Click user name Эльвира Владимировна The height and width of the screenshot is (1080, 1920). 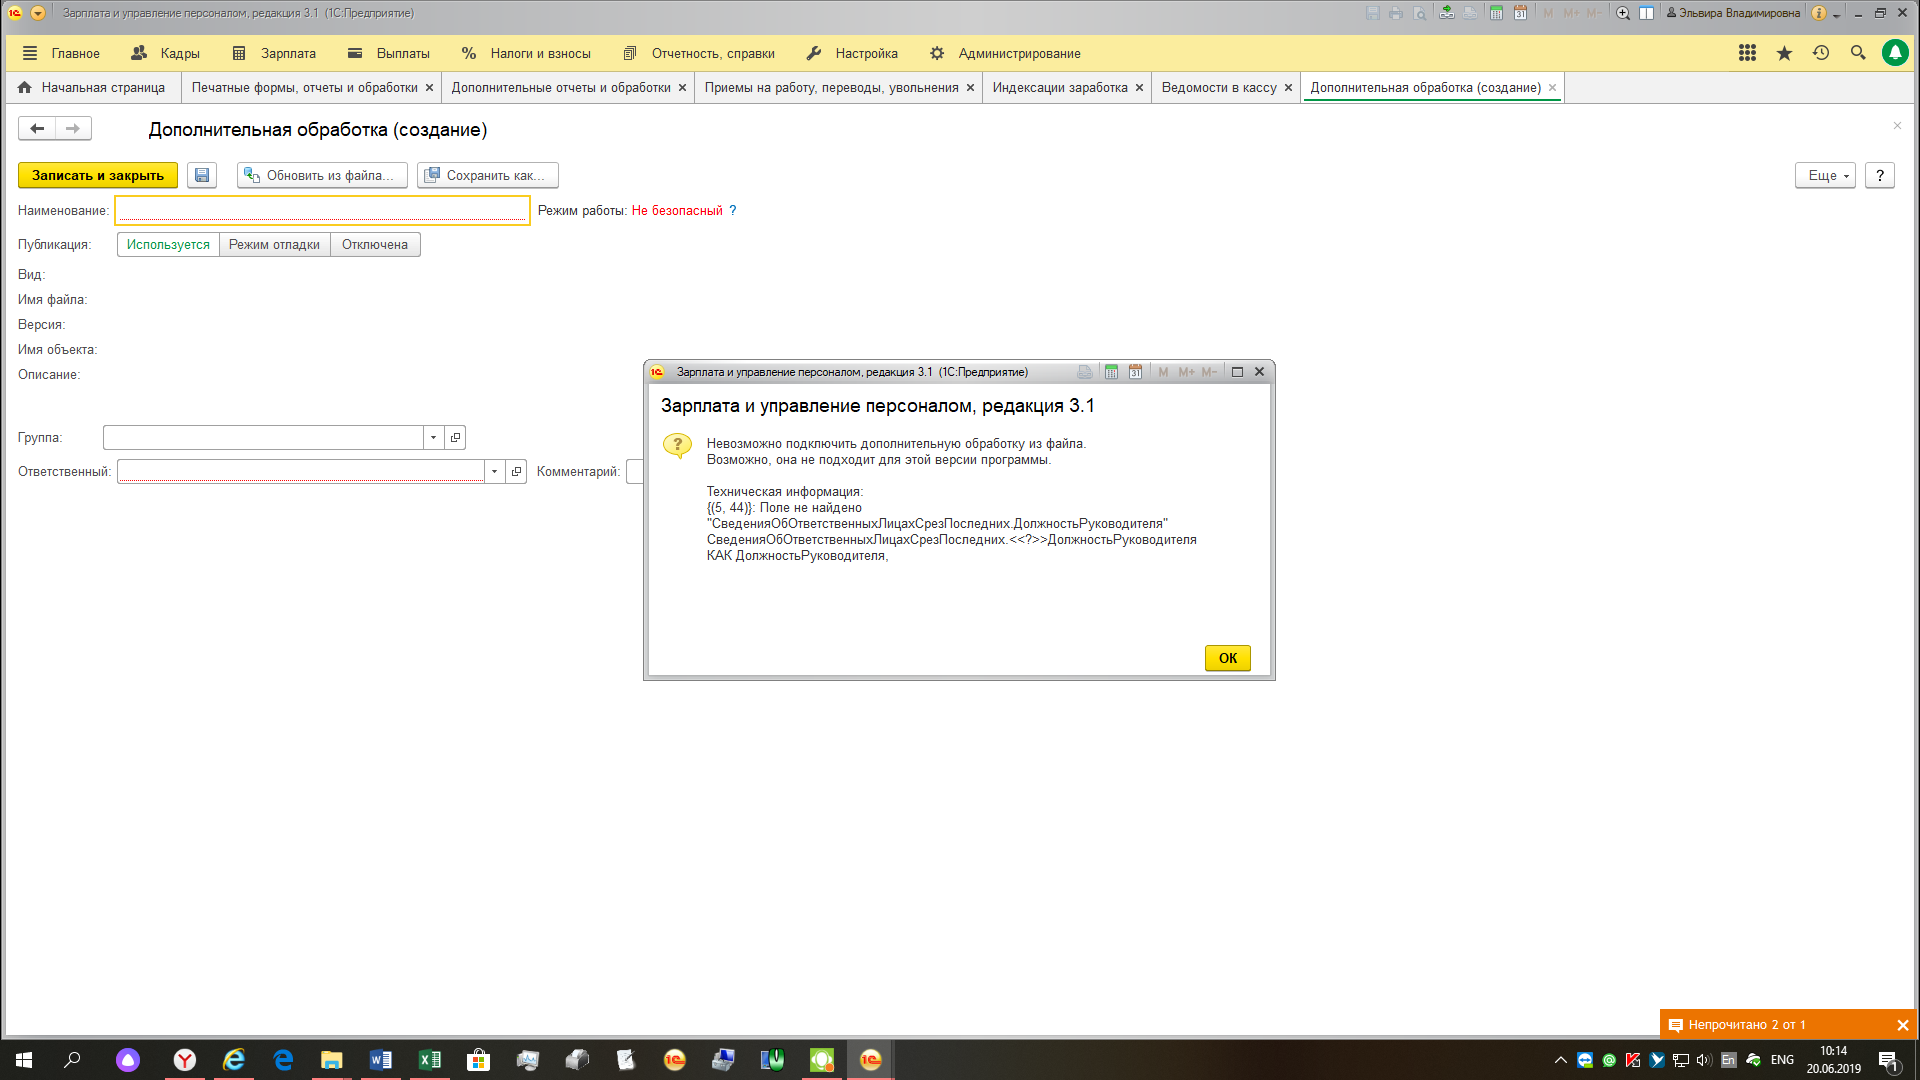tap(1733, 13)
